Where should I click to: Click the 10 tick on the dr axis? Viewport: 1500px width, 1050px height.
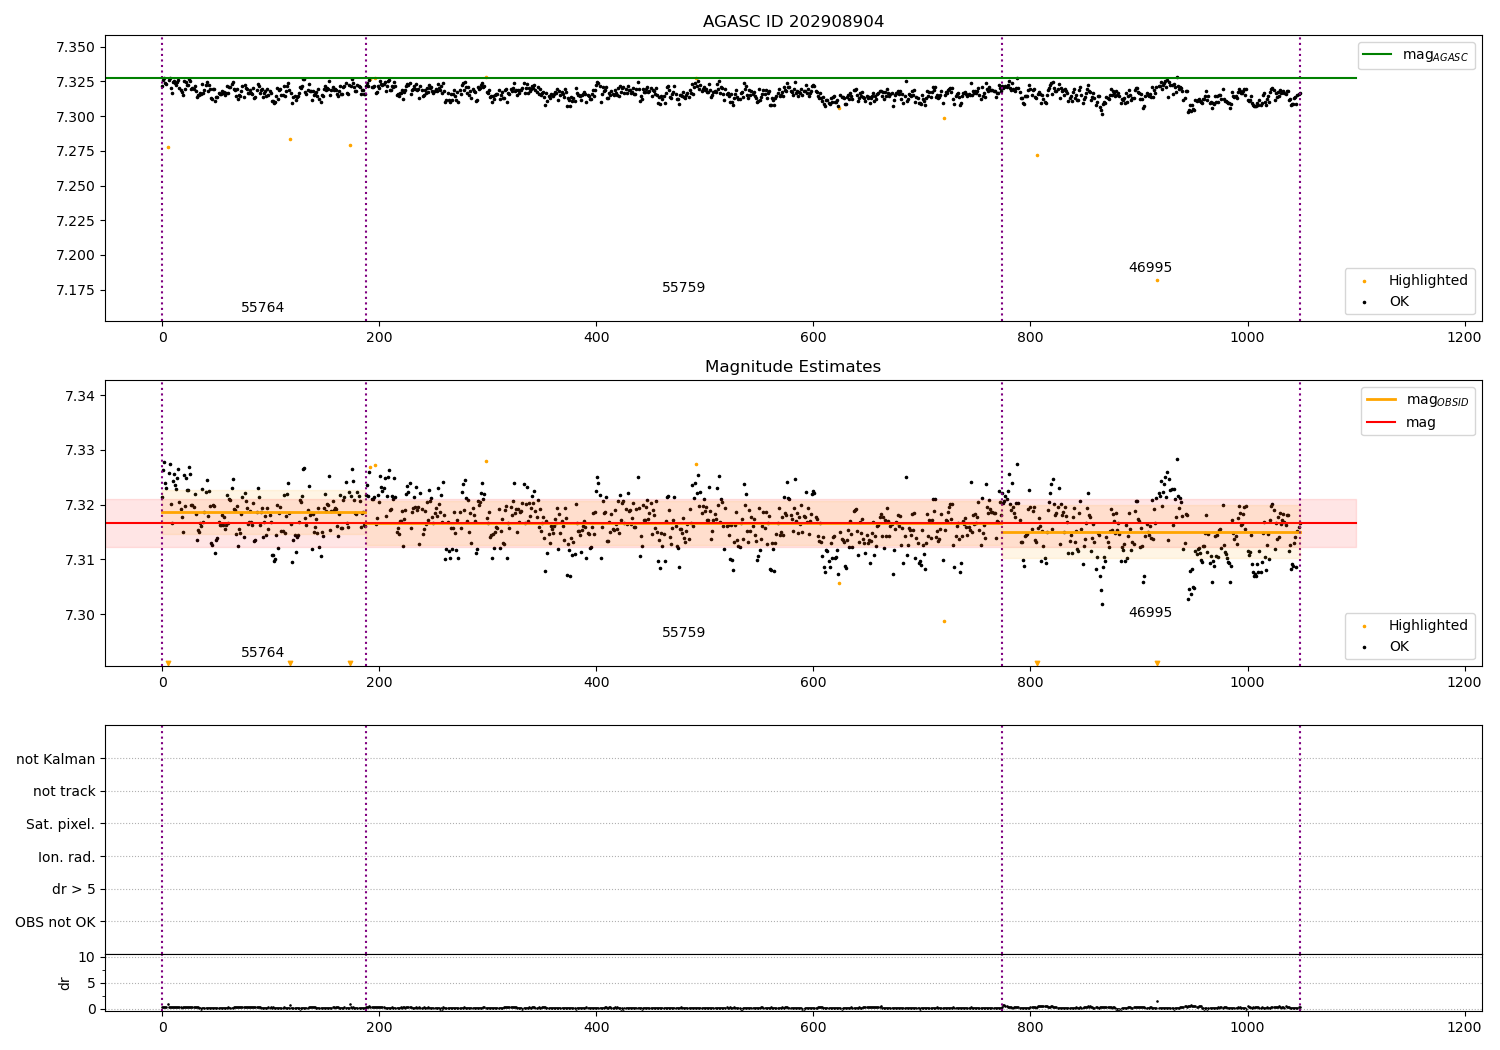click(x=87, y=957)
